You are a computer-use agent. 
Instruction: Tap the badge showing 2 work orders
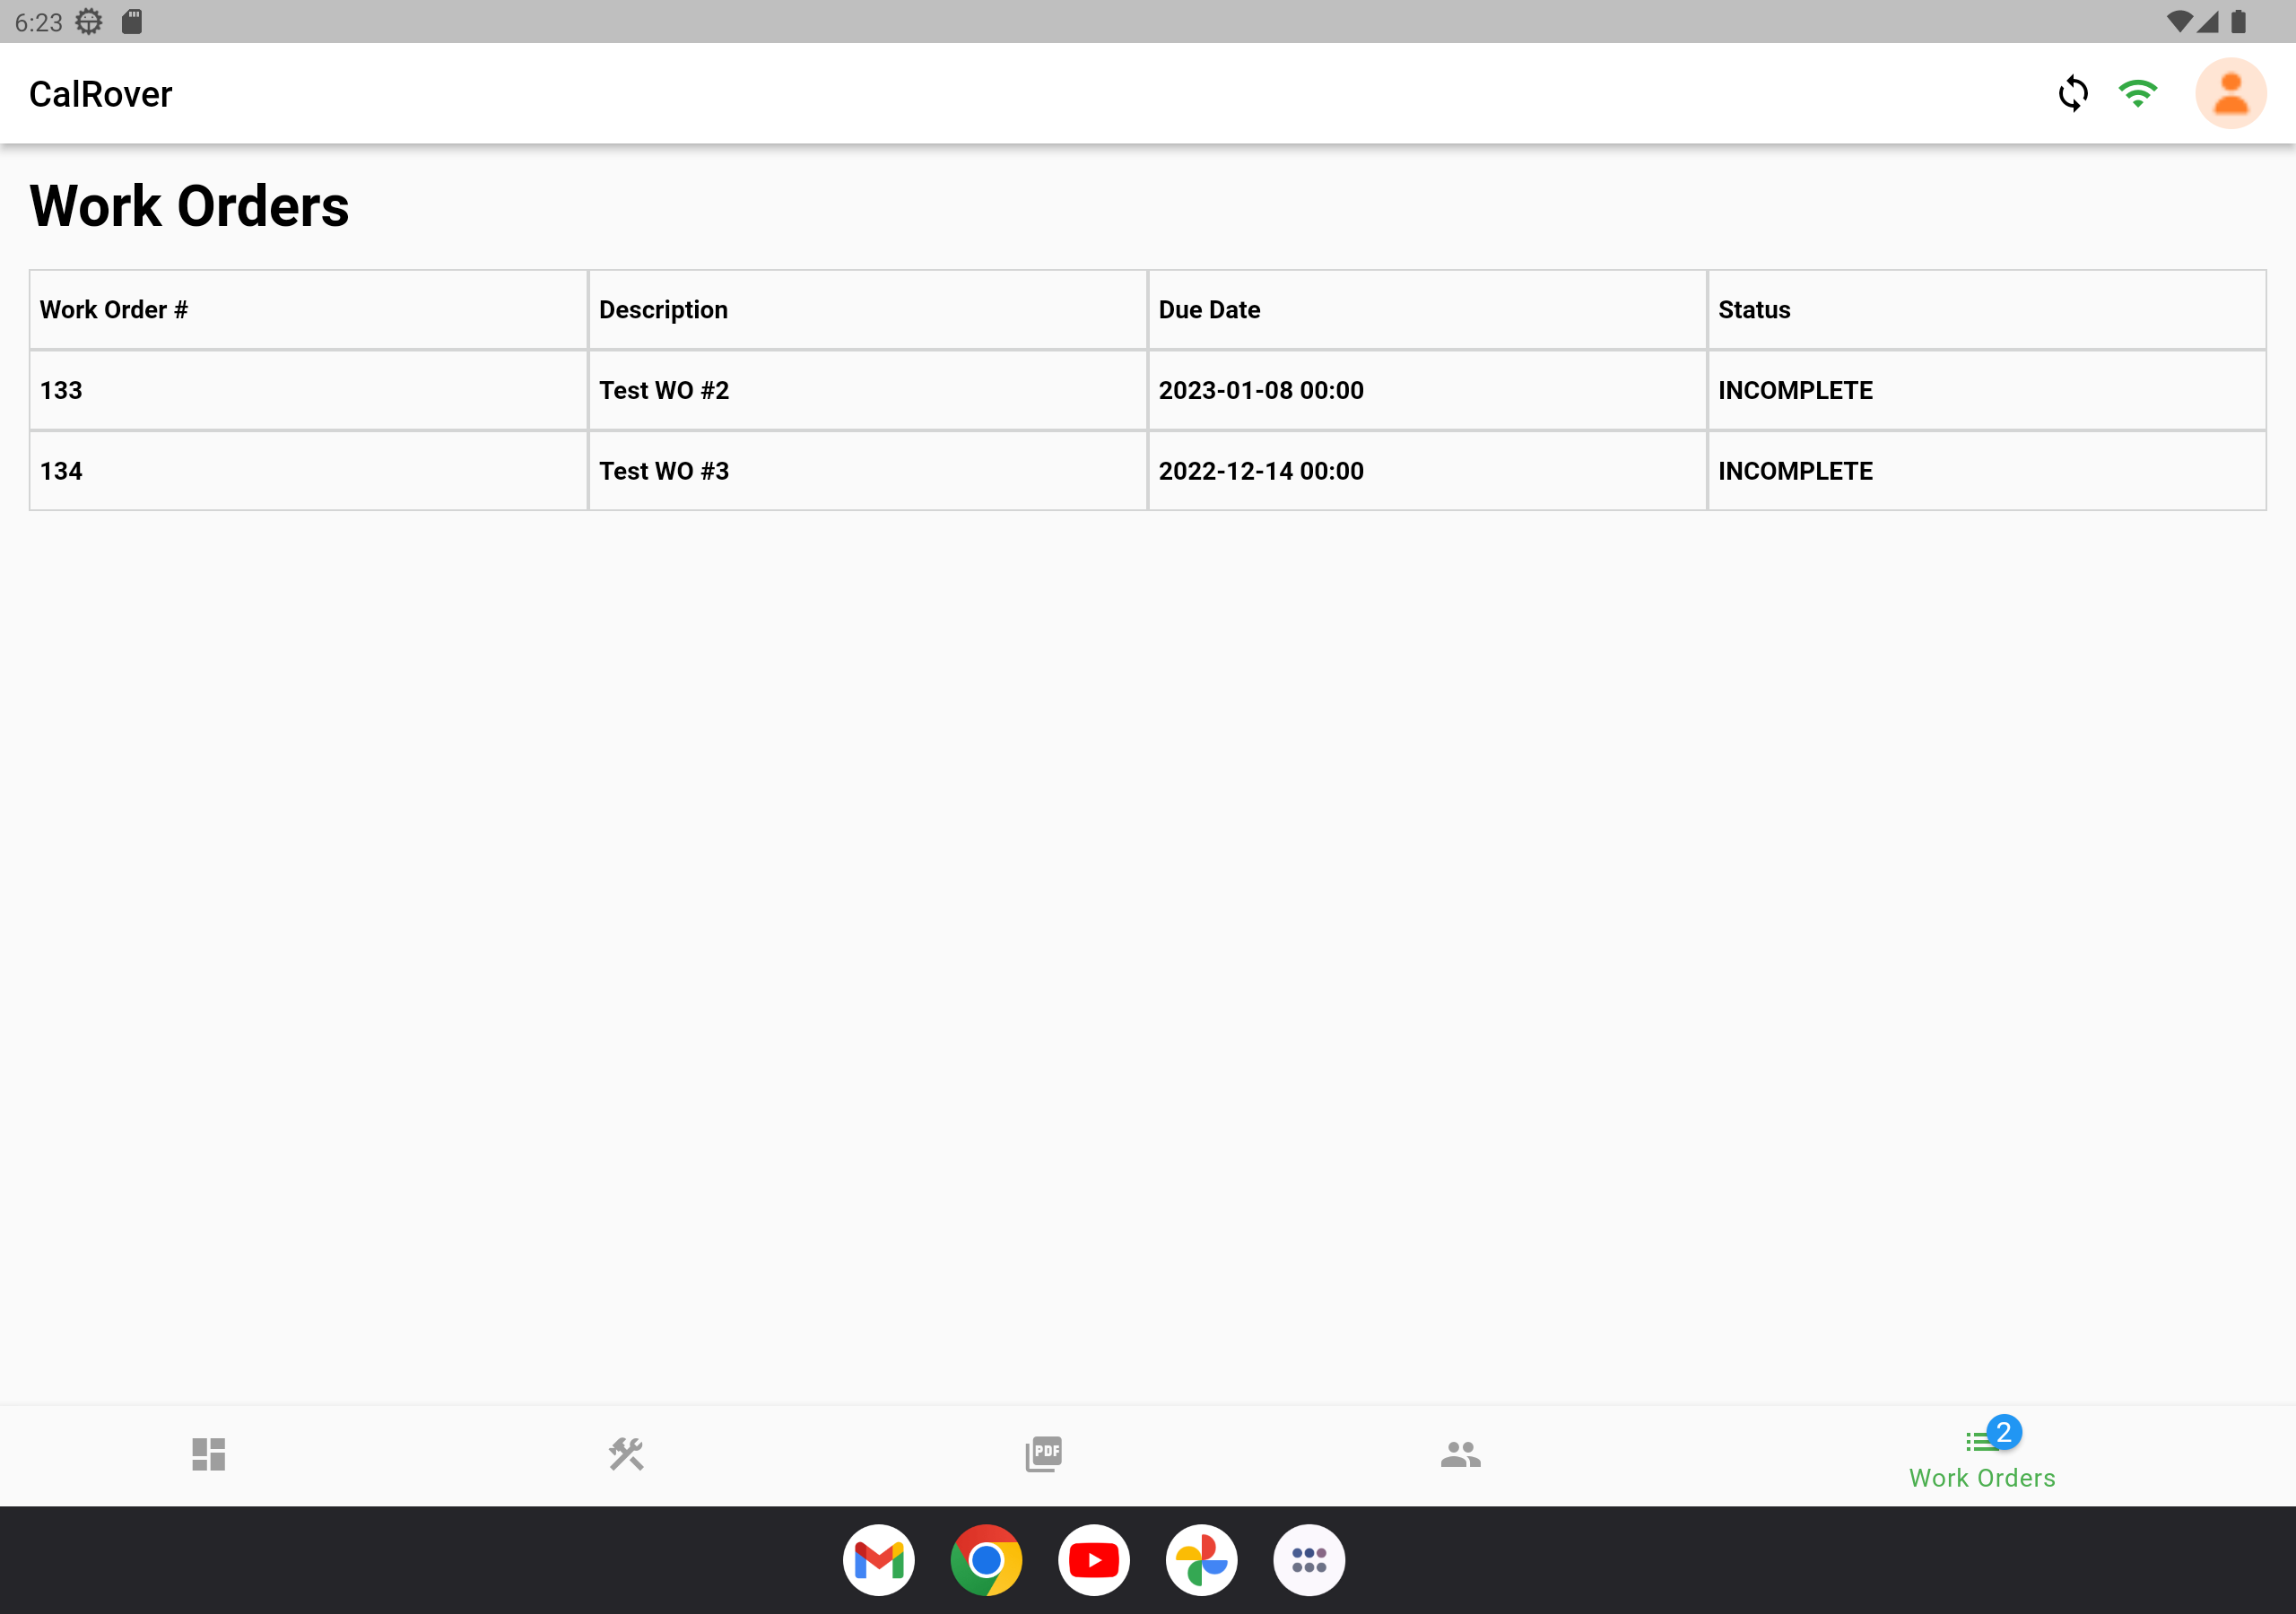(x=2004, y=1432)
